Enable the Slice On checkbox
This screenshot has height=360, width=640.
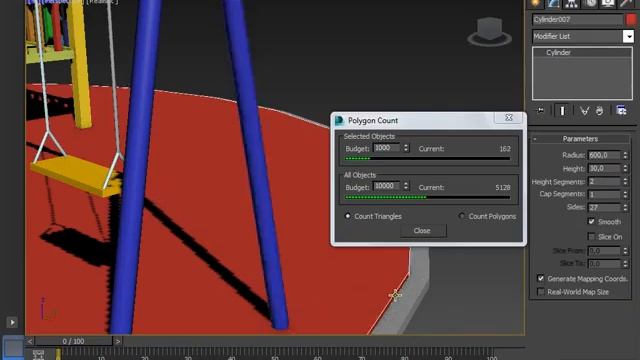[x=591, y=237]
